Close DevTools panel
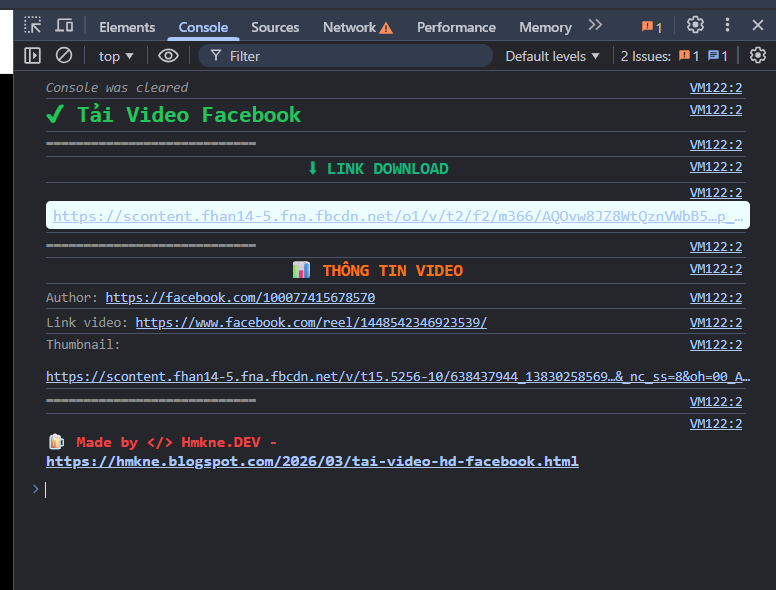 pos(757,25)
